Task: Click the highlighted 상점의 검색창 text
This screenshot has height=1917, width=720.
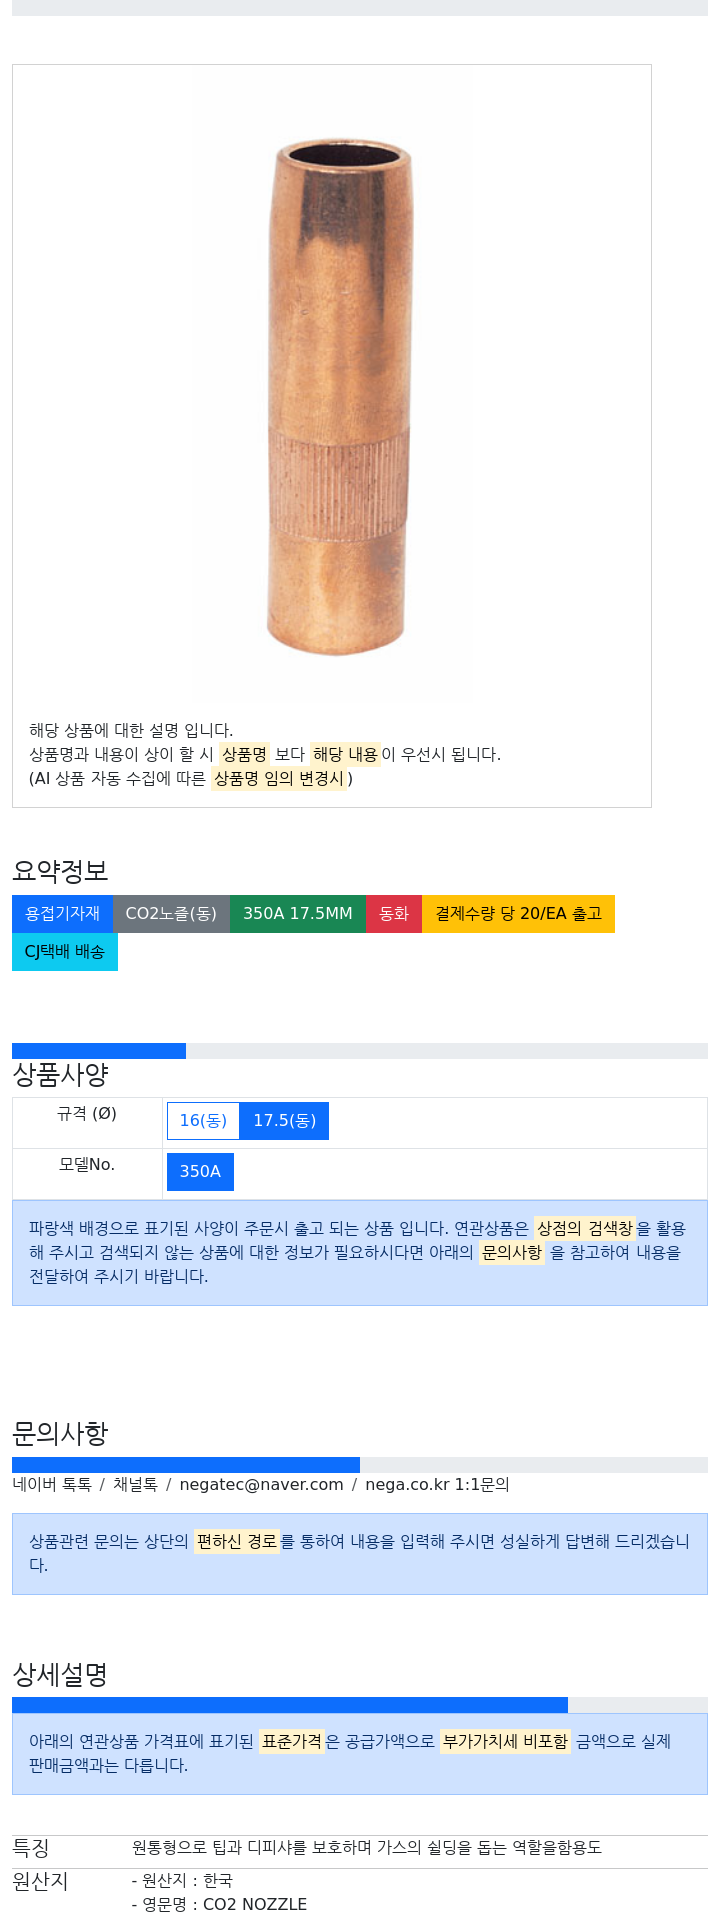Action: coord(585,1228)
